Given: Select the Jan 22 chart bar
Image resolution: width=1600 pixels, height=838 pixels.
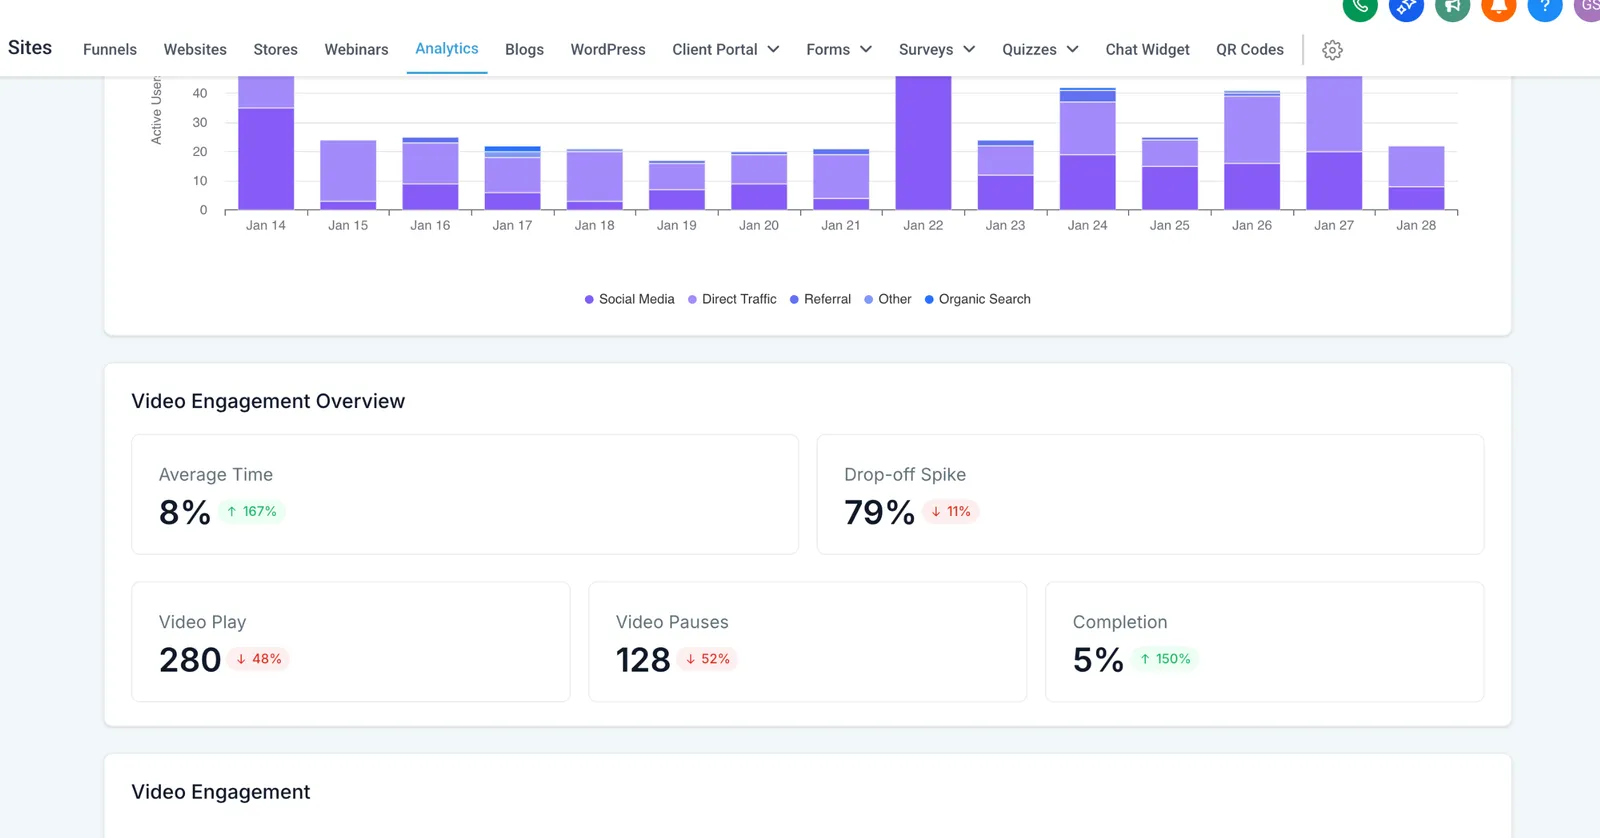Looking at the screenshot, I should pyautogui.click(x=923, y=143).
